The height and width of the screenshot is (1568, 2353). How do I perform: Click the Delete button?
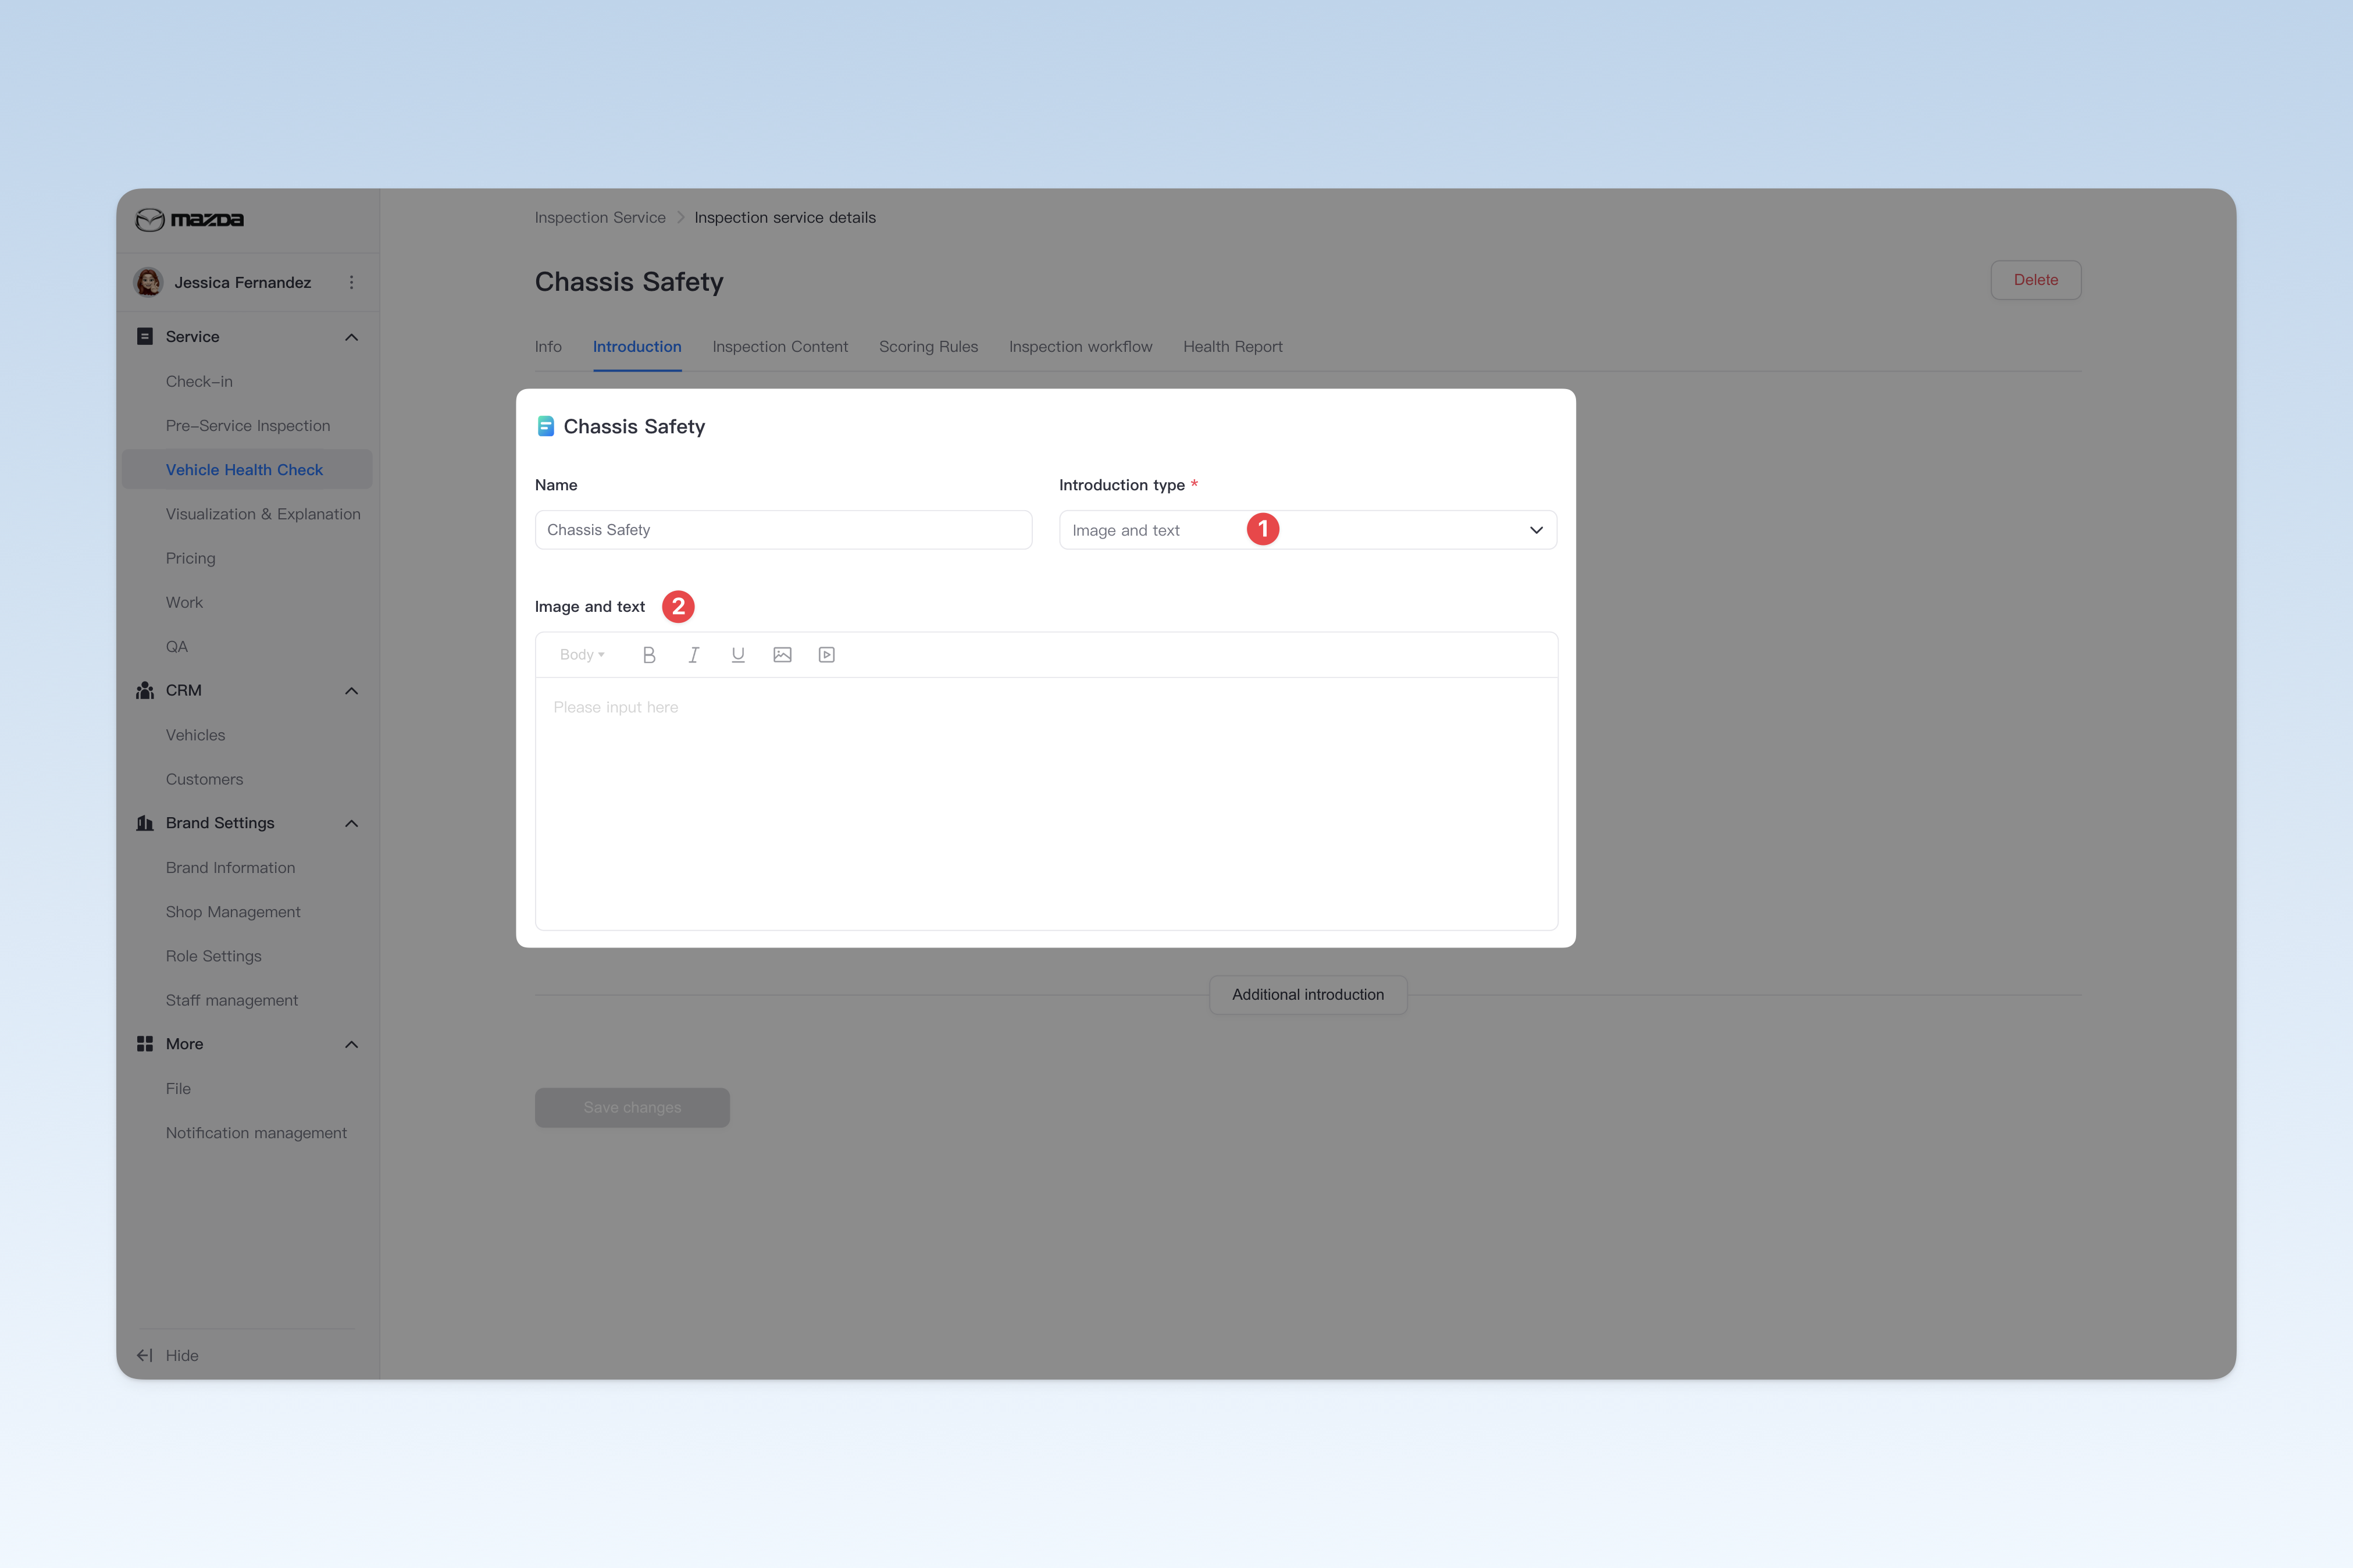point(2035,280)
